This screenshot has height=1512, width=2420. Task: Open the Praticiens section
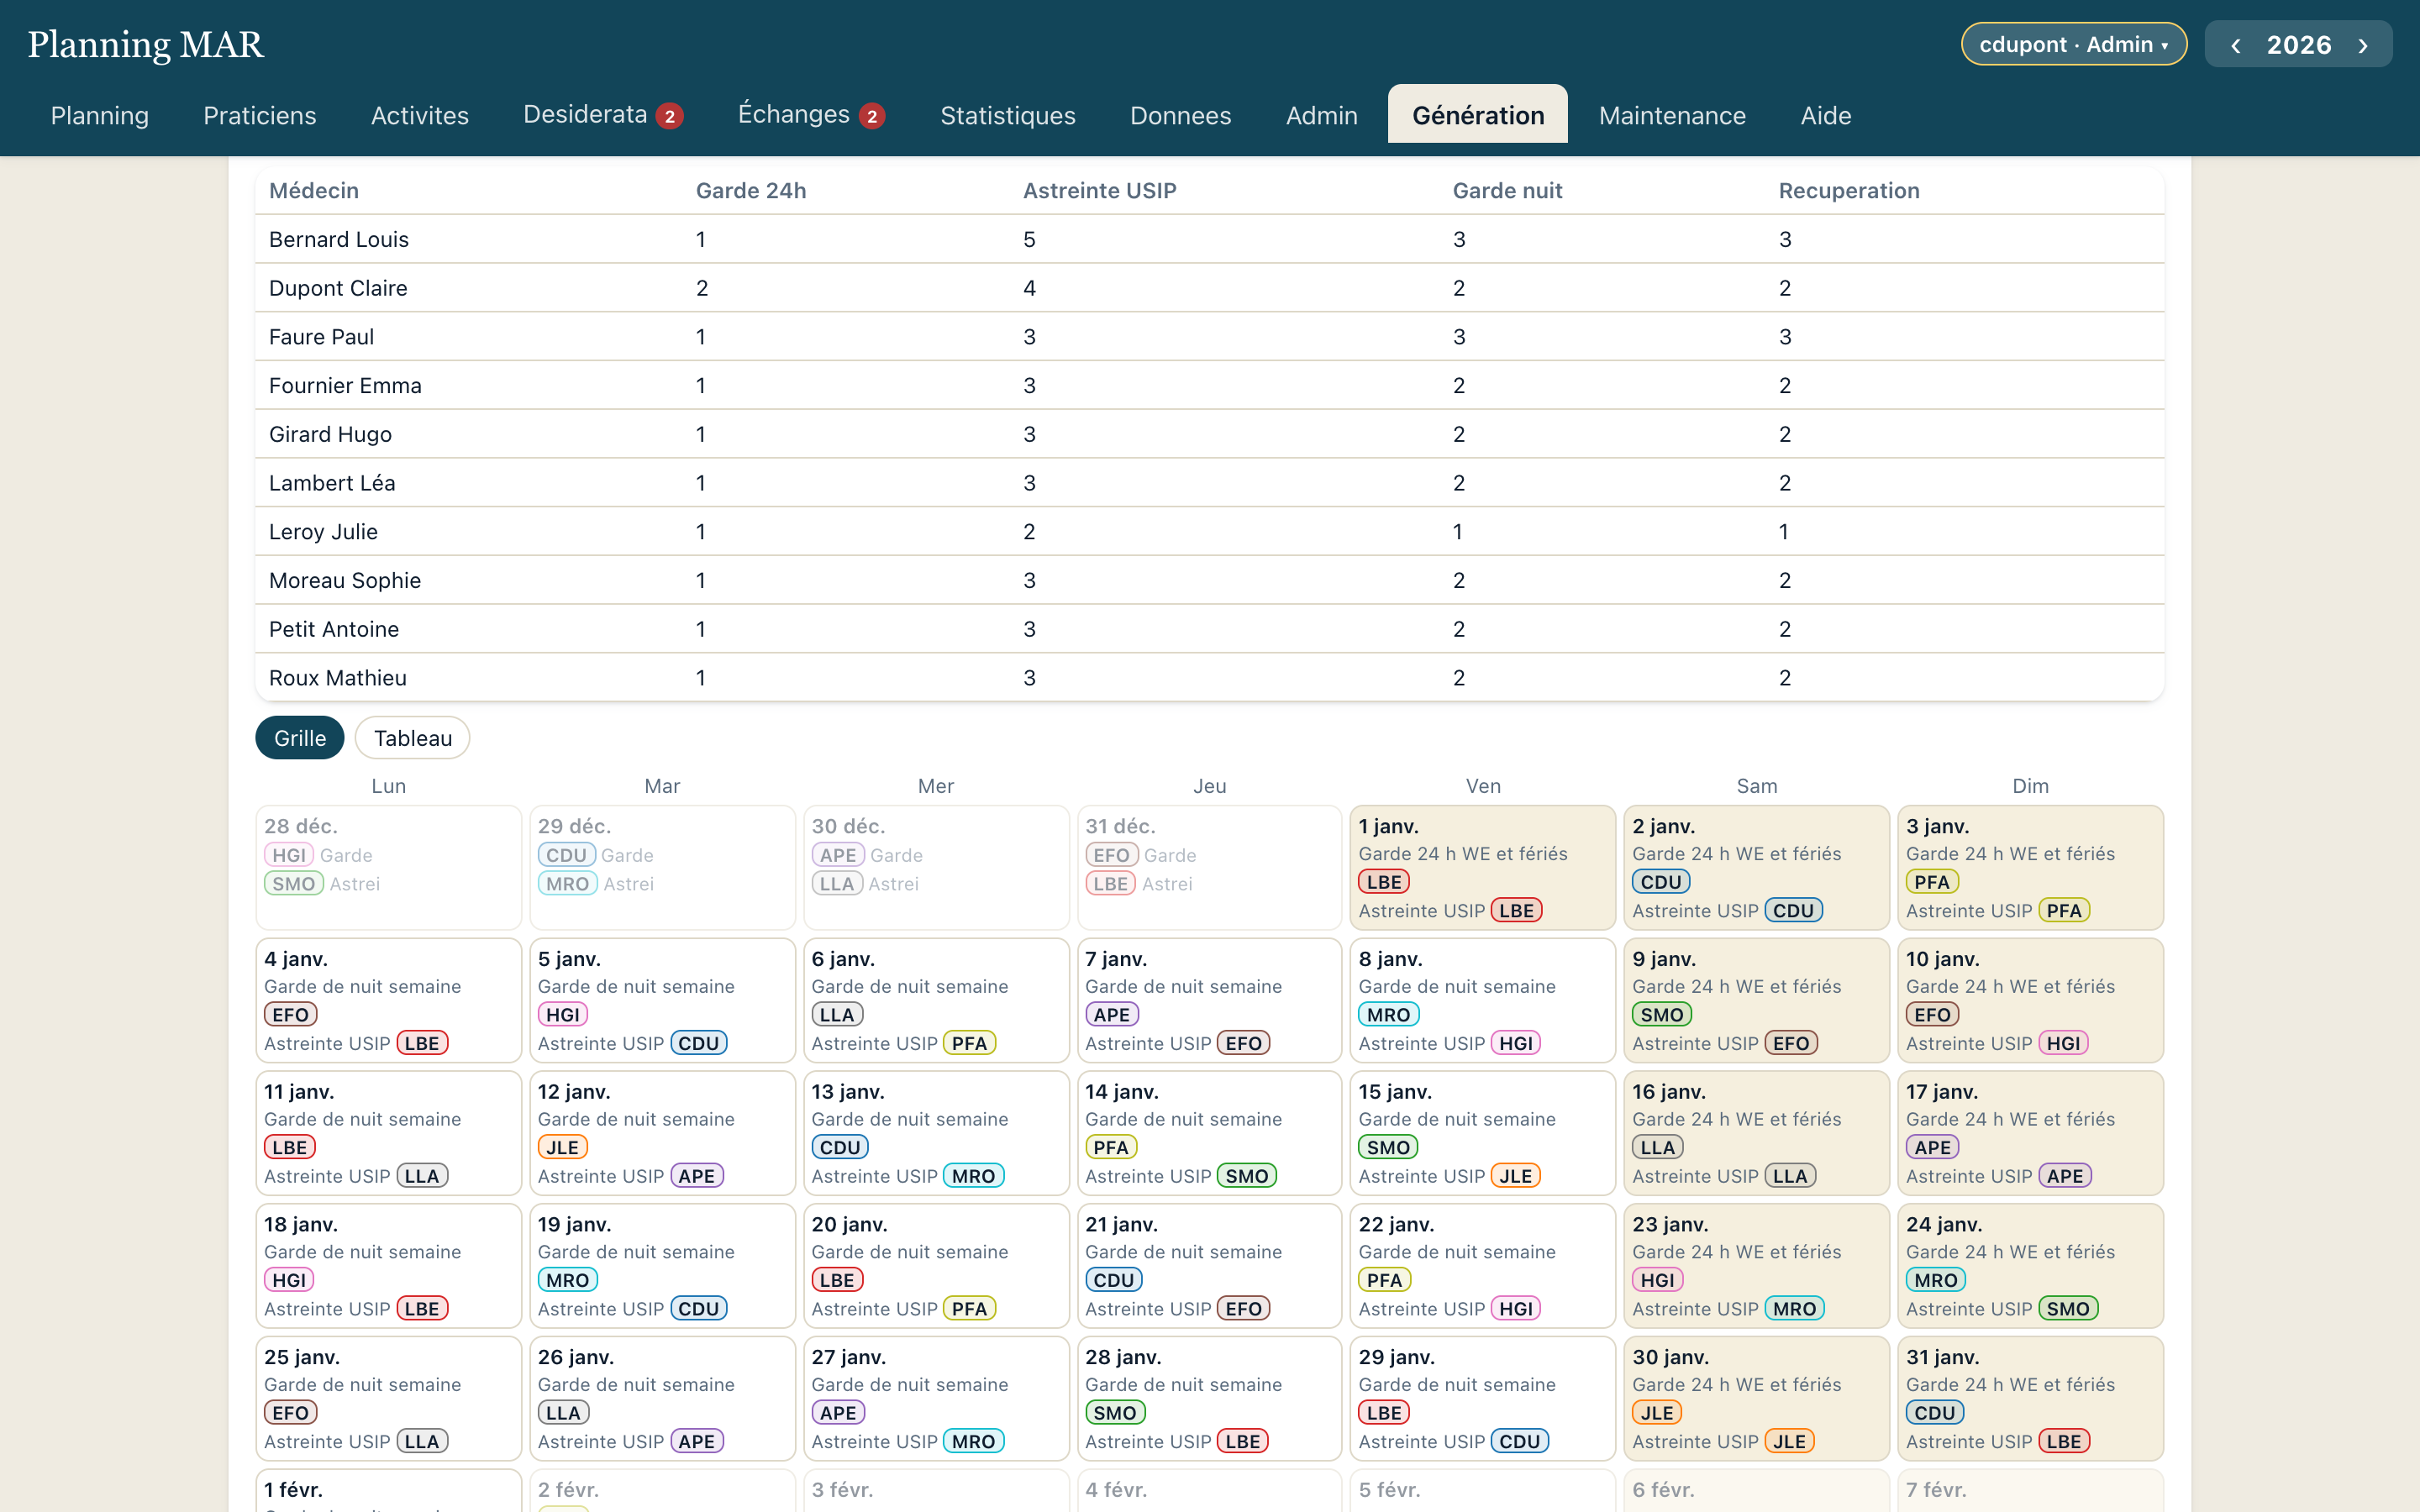[x=260, y=116]
